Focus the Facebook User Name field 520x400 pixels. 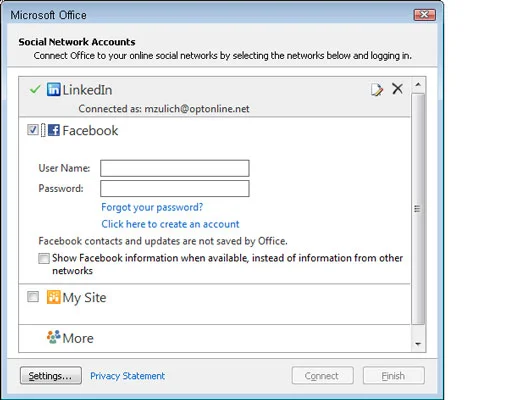[x=175, y=168]
